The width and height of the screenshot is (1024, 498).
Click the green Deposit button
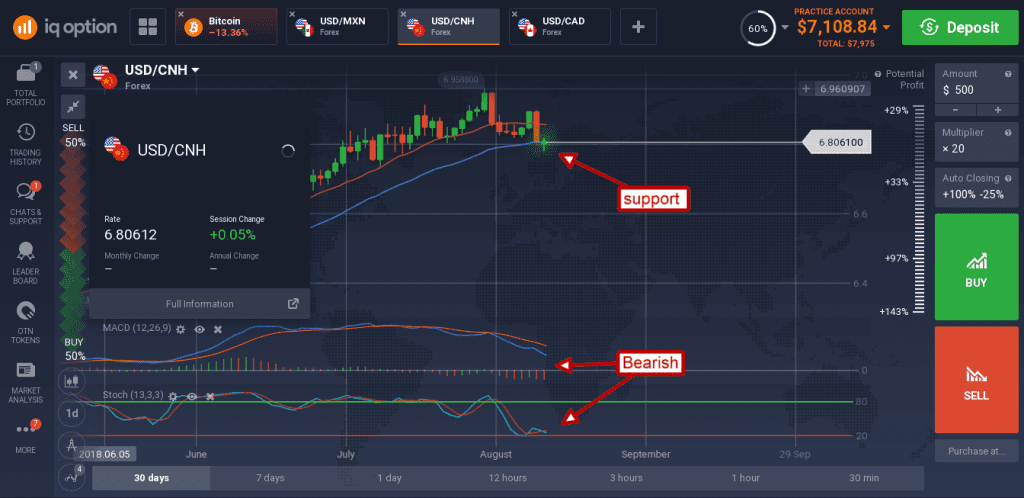pyautogui.click(x=960, y=27)
